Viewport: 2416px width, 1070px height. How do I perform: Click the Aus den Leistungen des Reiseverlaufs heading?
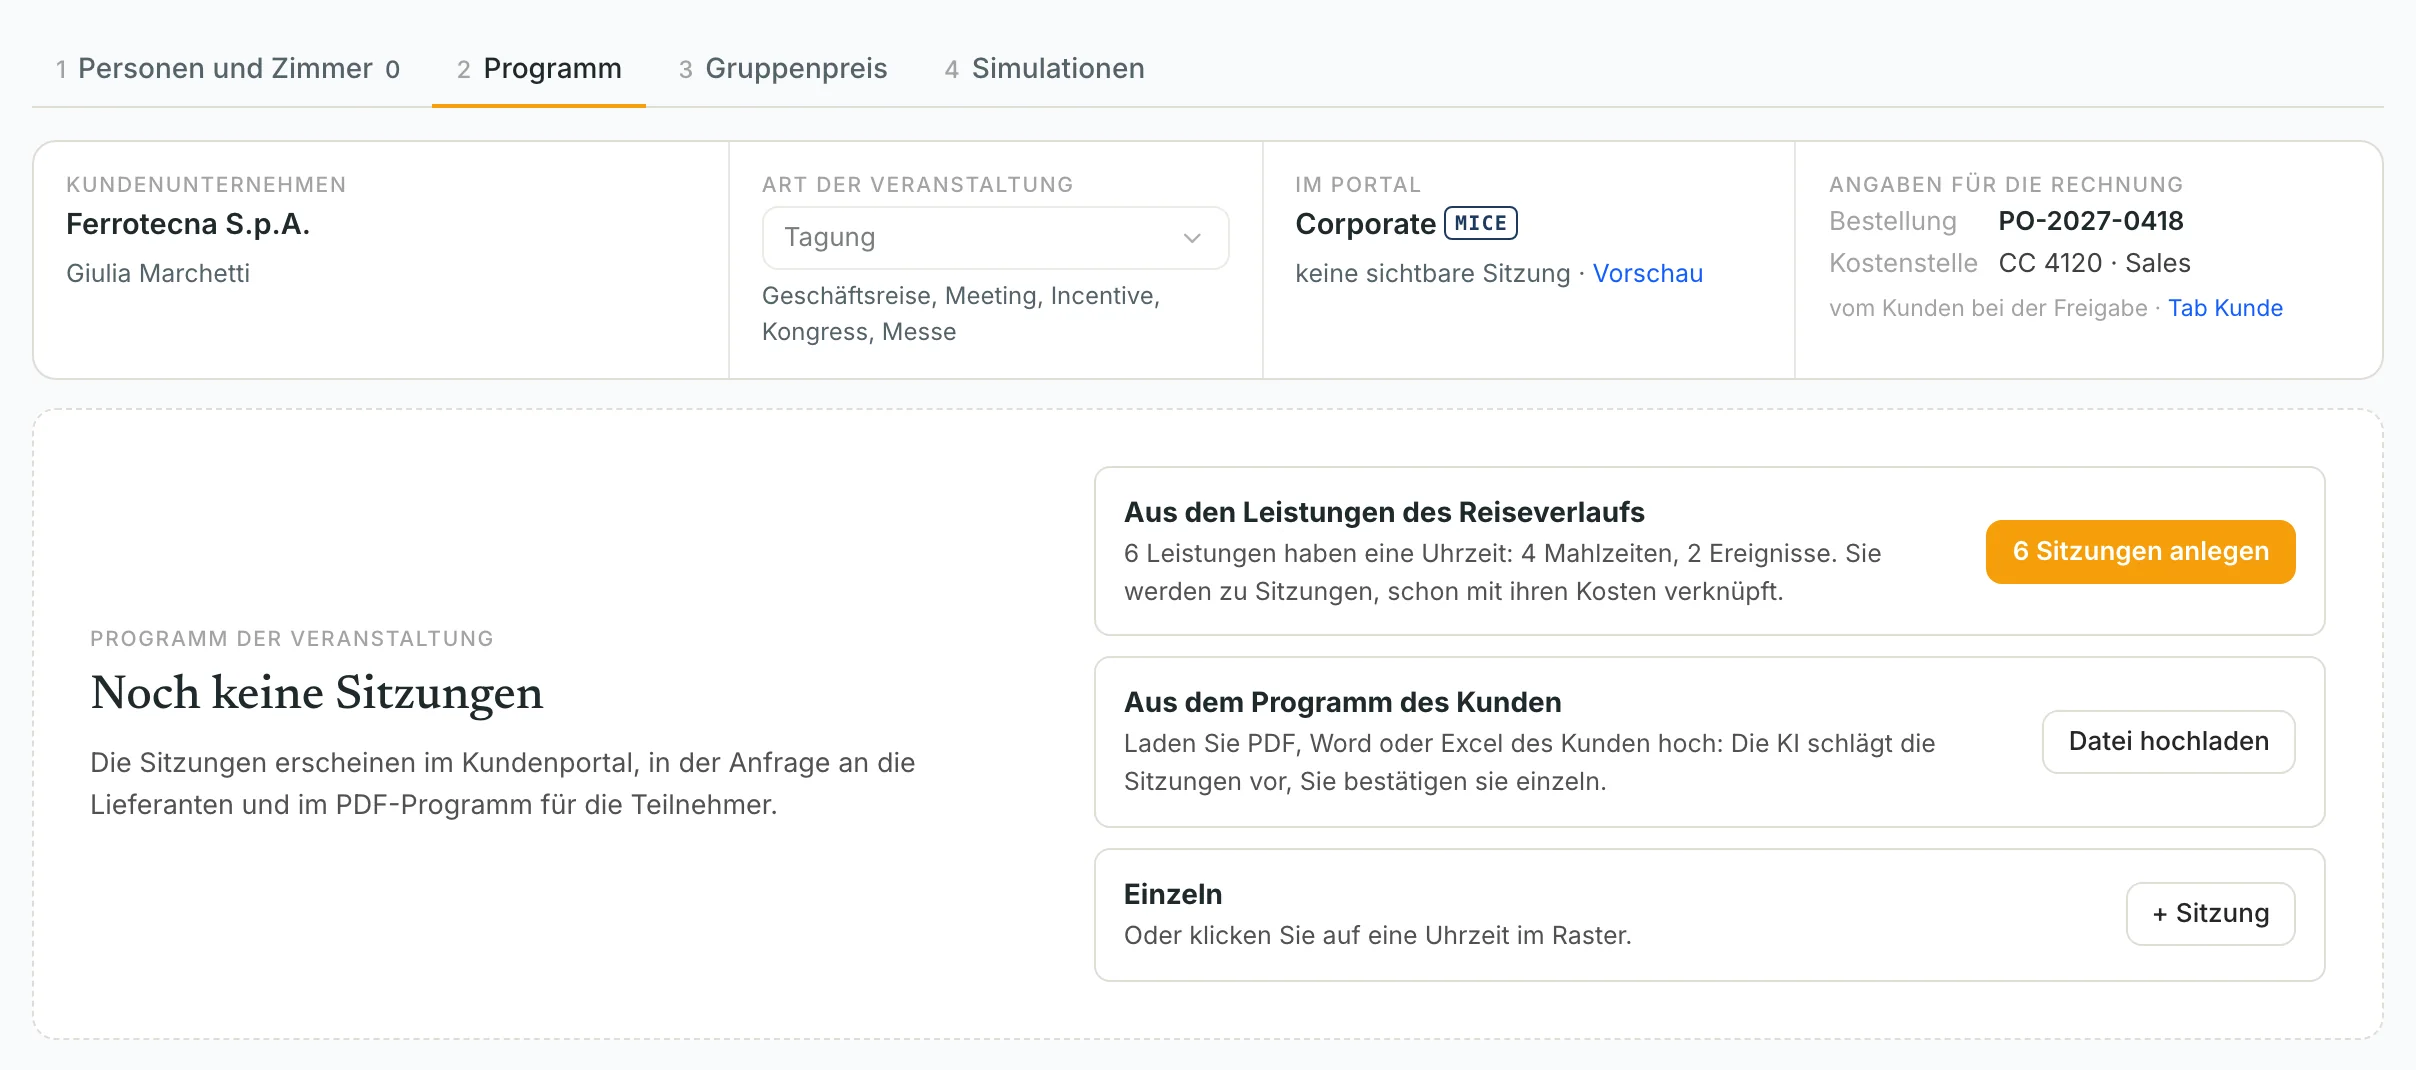tap(1384, 512)
